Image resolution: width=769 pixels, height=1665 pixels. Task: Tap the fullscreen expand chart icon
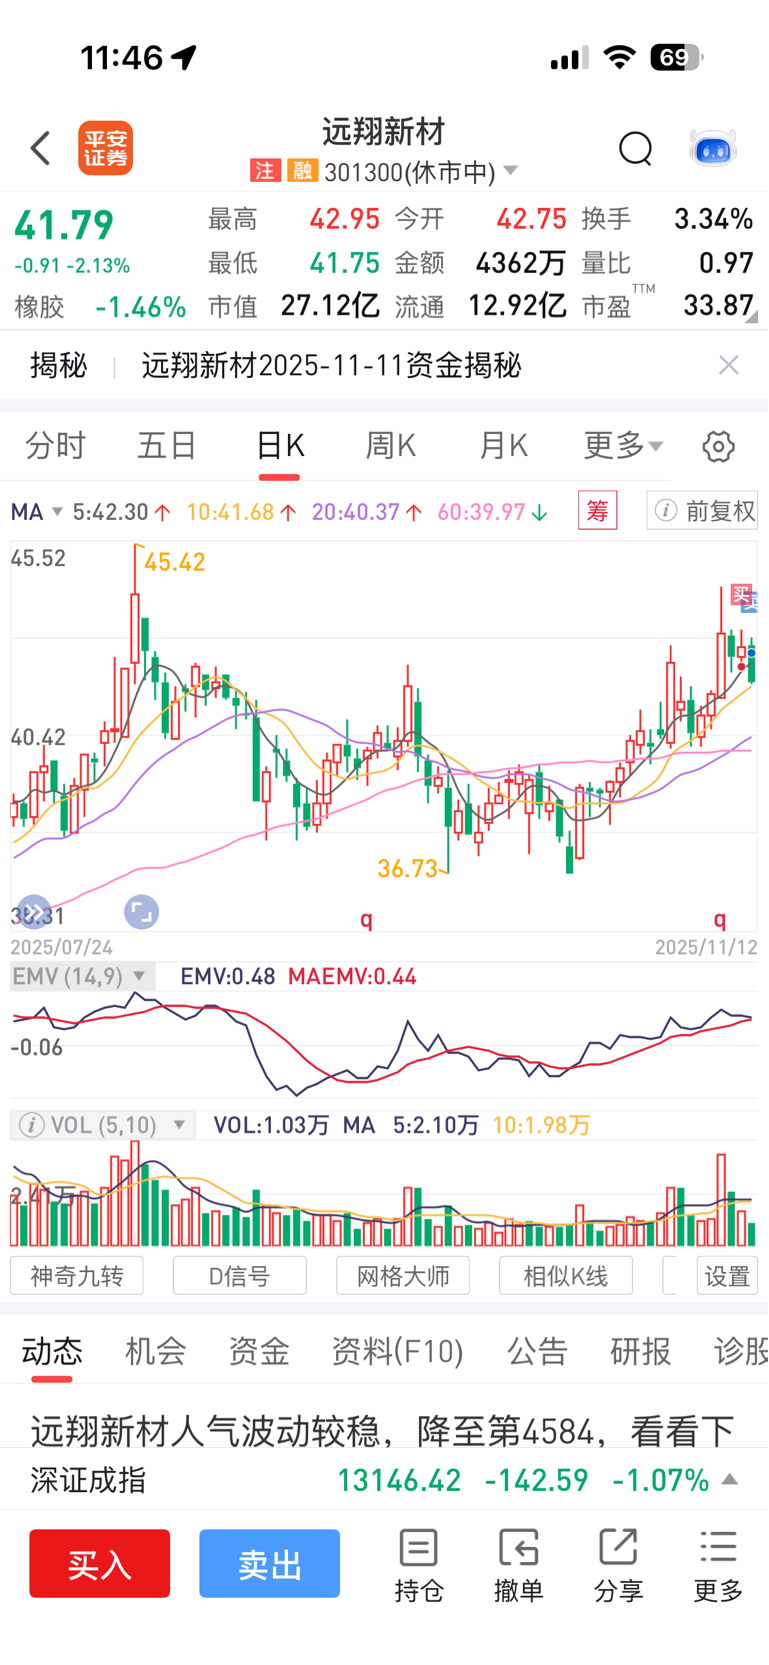point(141,911)
